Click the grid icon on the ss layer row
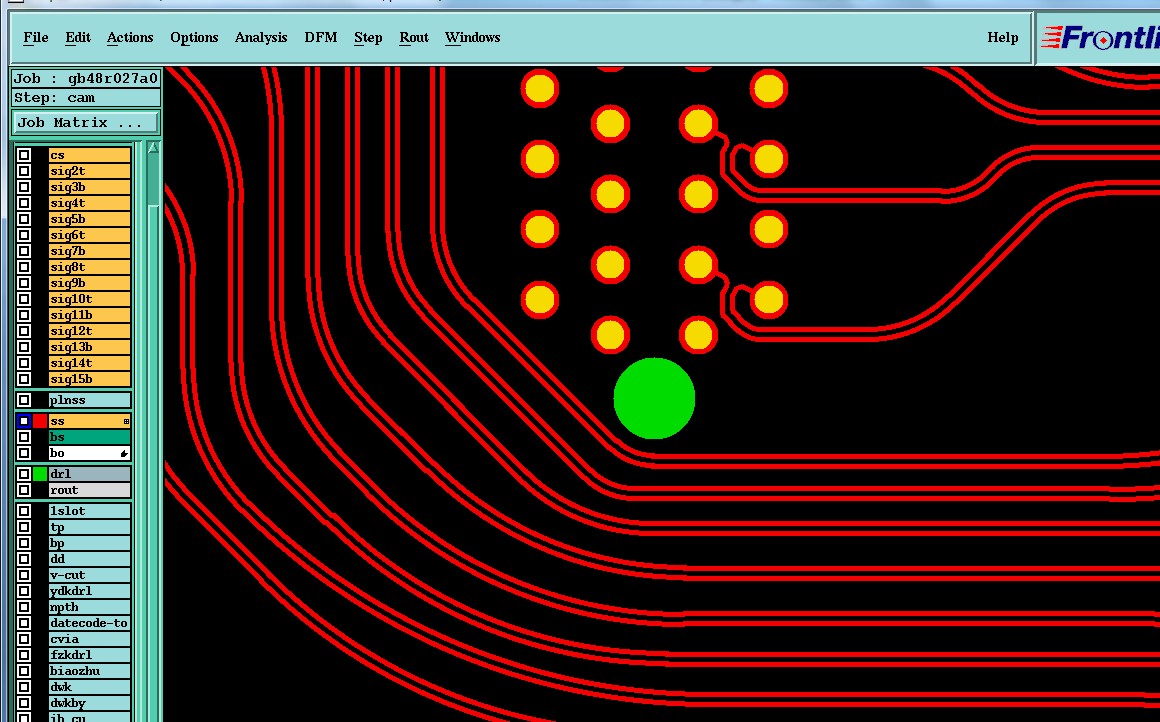 (127, 421)
